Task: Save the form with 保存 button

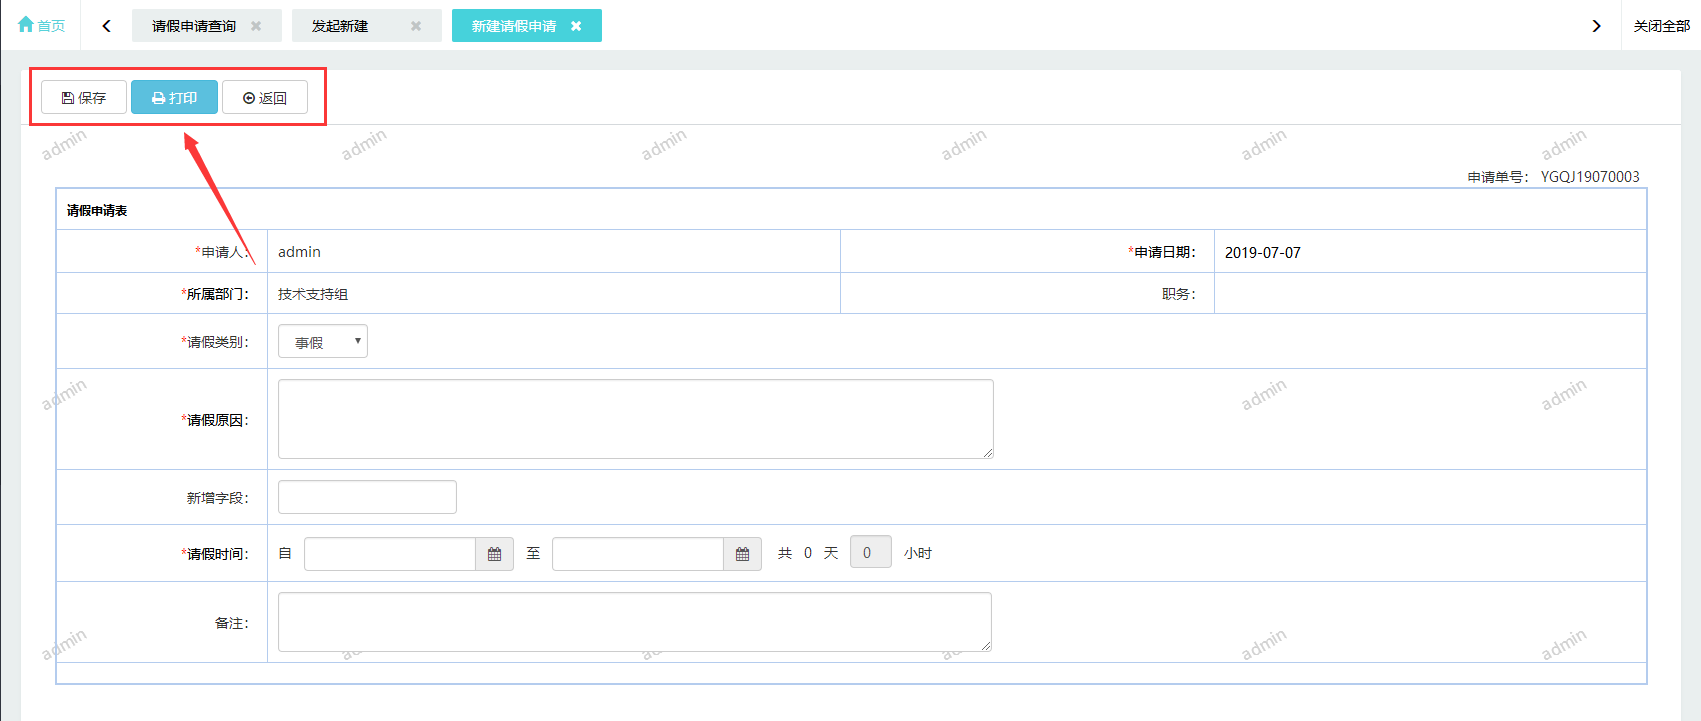Action: click(x=84, y=97)
